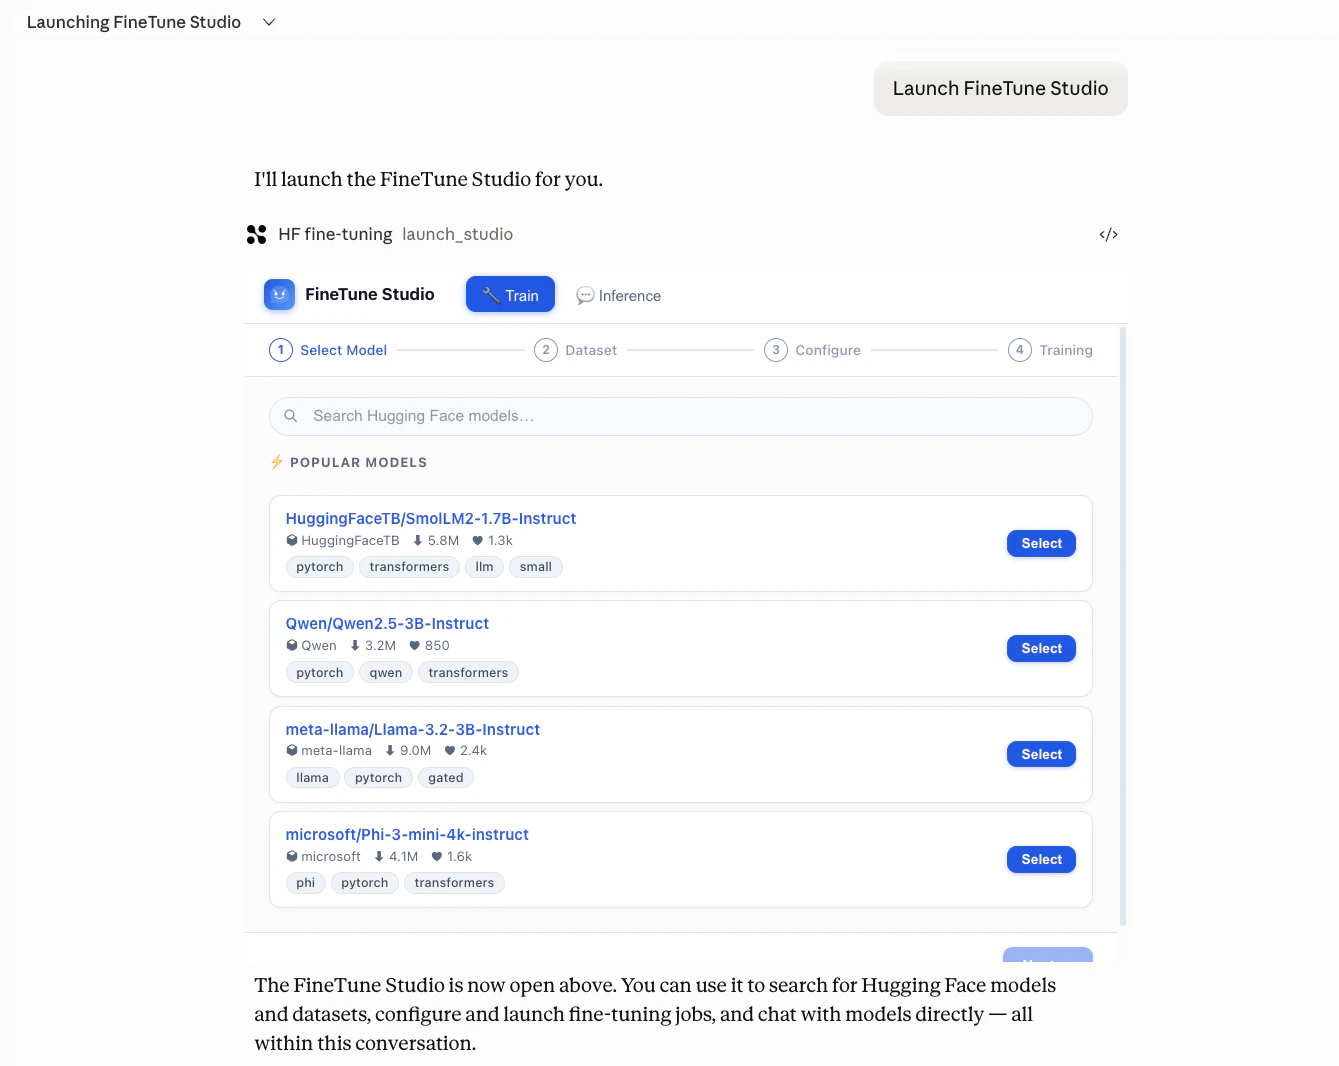Open Qwen/Qwen2.5-3B-Instruct model link
The width and height of the screenshot is (1339, 1066).
(x=387, y=623)
